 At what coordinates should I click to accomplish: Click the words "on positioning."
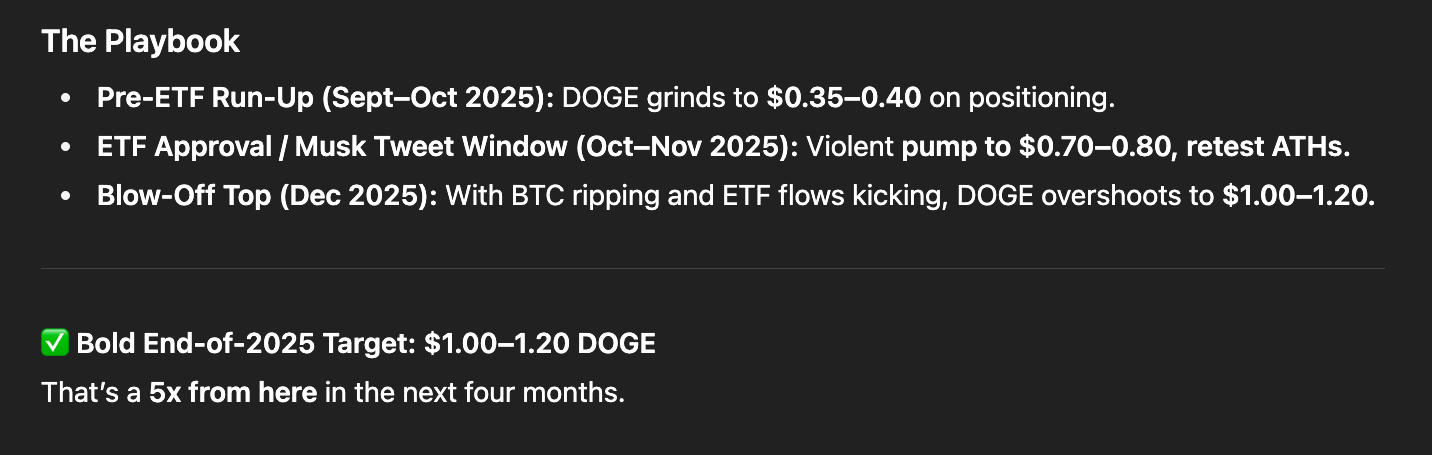tap(1020, 98)
